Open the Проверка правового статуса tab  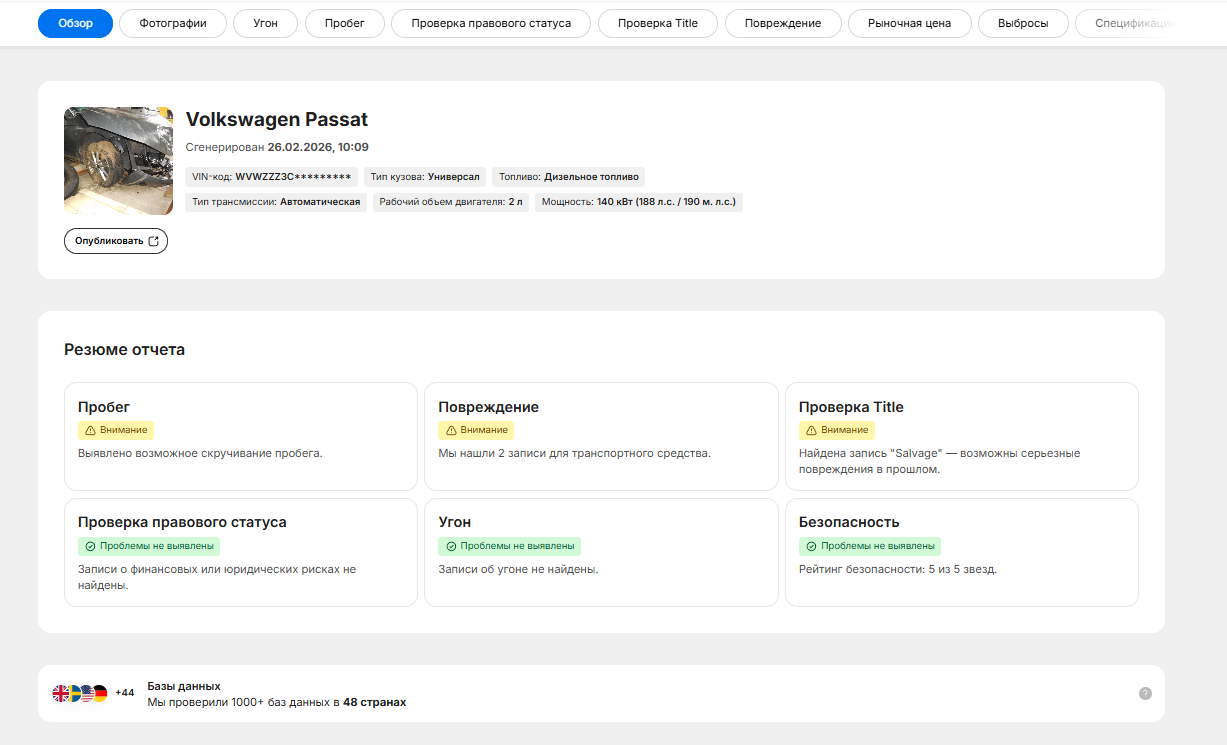tap(491, 23)
